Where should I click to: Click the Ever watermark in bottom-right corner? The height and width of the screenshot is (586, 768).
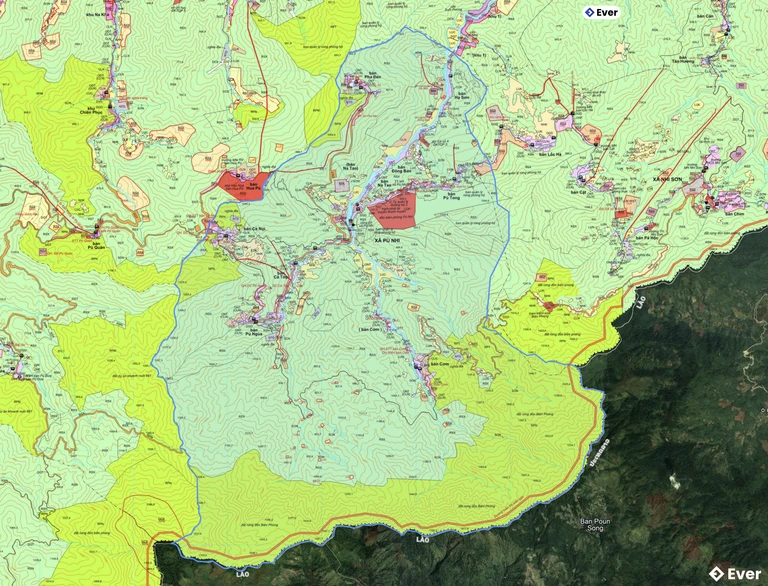pos(735,573)
